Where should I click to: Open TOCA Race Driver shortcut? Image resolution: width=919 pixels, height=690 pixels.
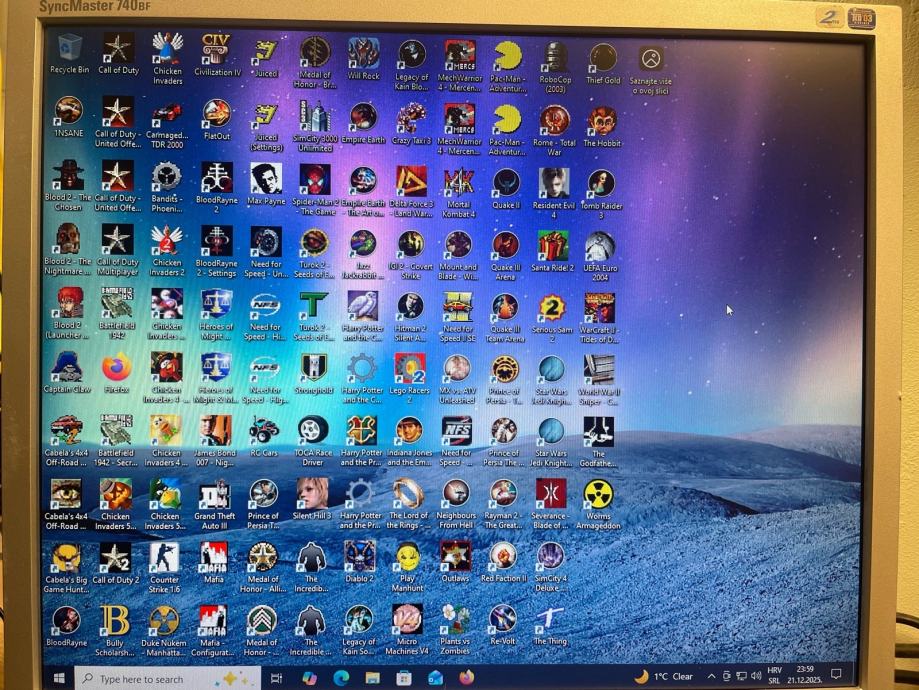tap(313, 441)
